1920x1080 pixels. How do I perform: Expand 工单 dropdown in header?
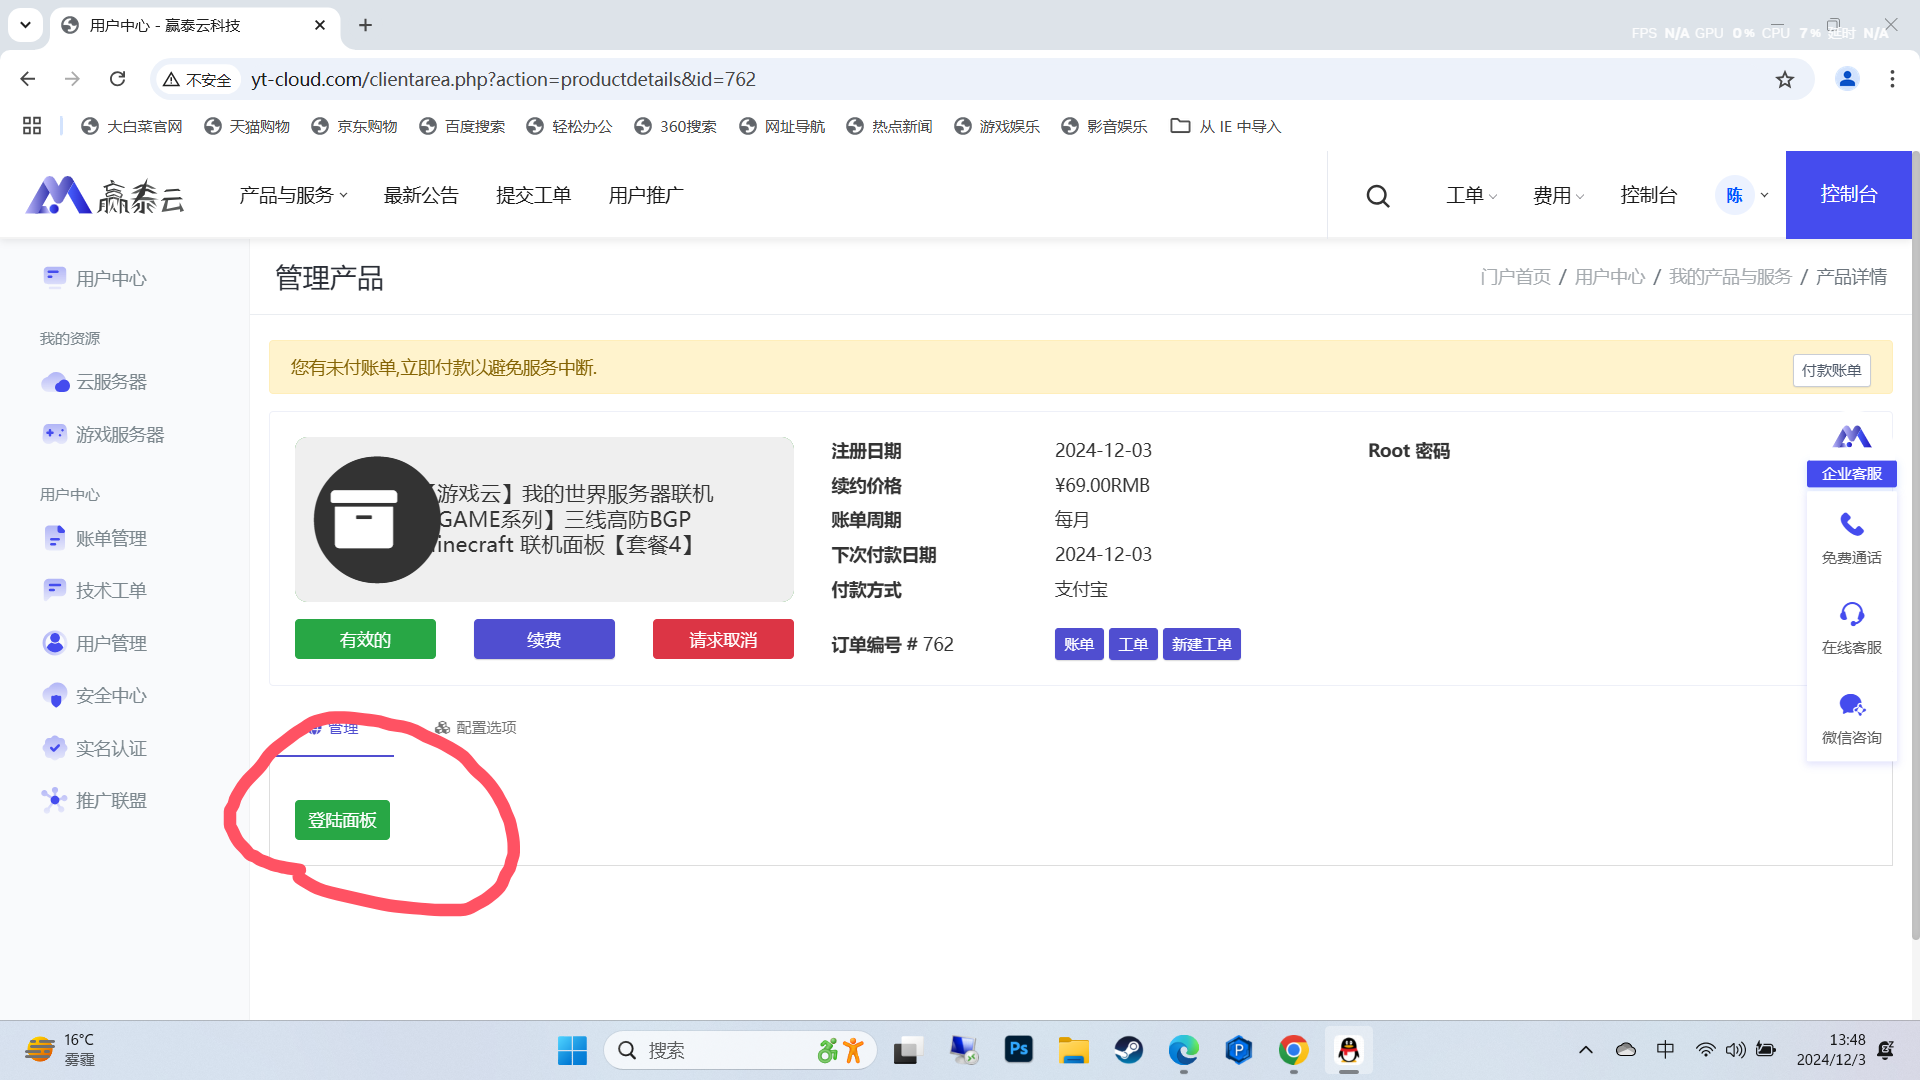(x=1471, y=195)
